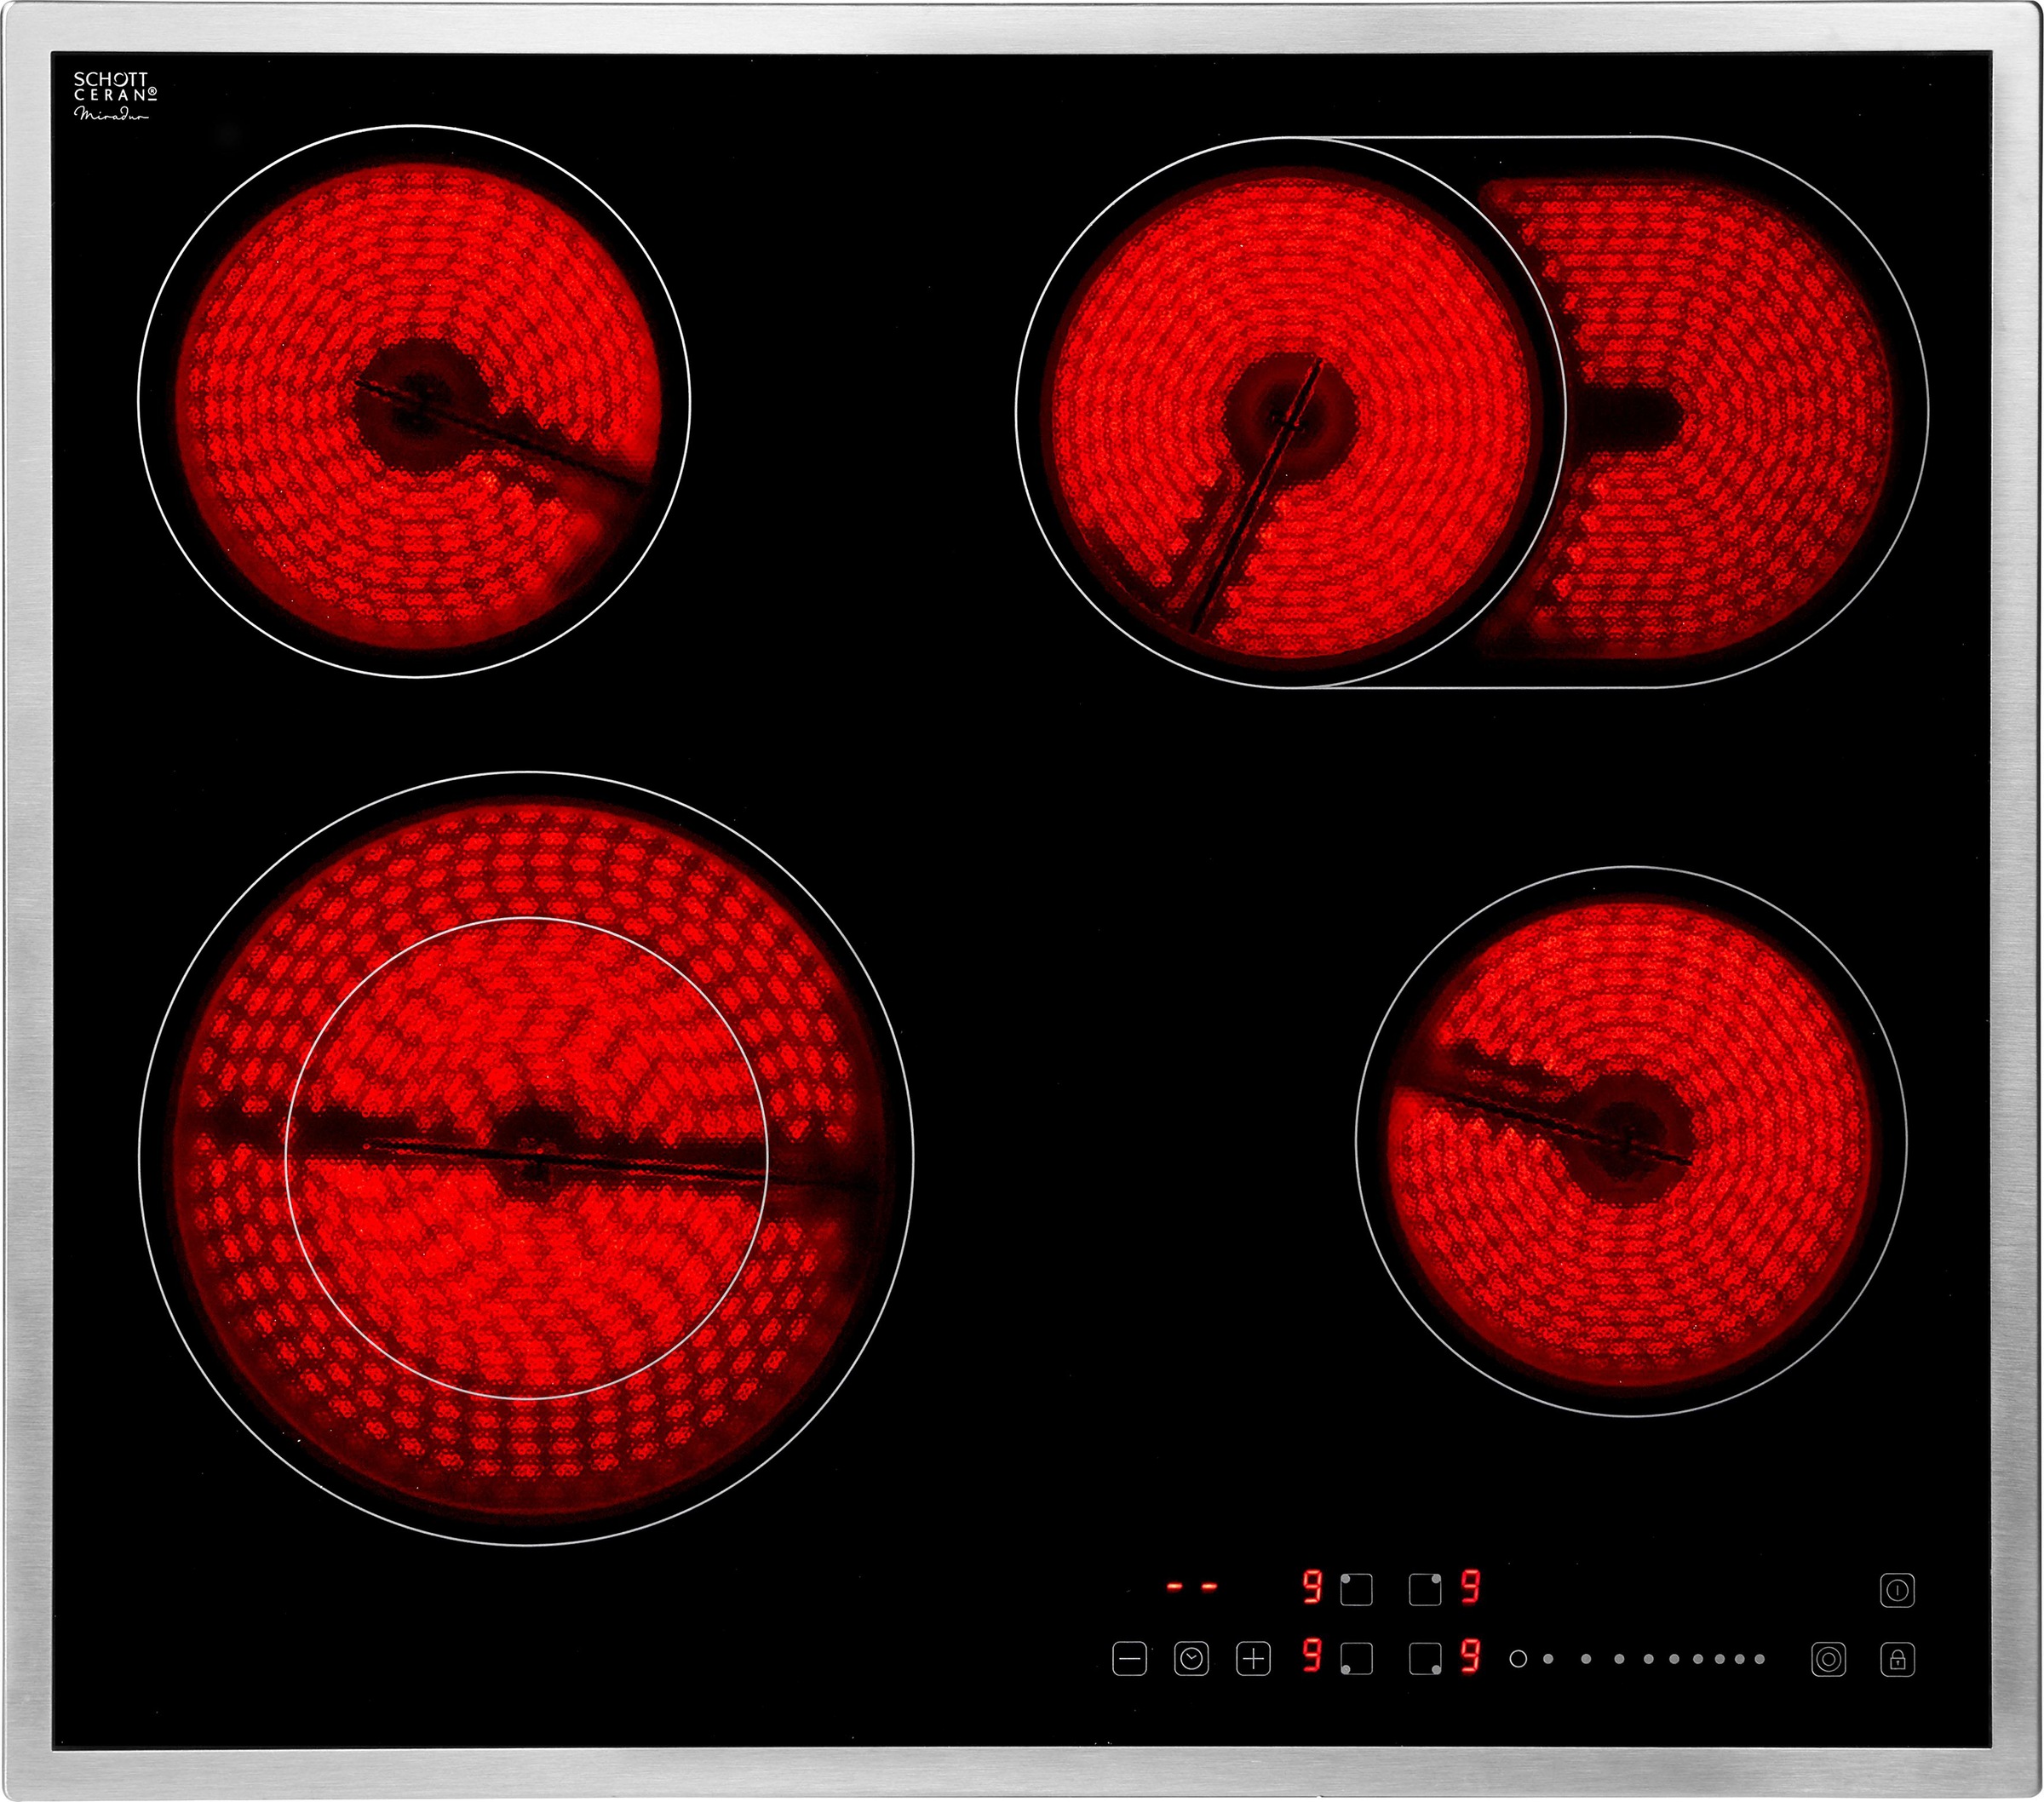
Task: Select the front-left zone selector square
Action: 1356,1659
